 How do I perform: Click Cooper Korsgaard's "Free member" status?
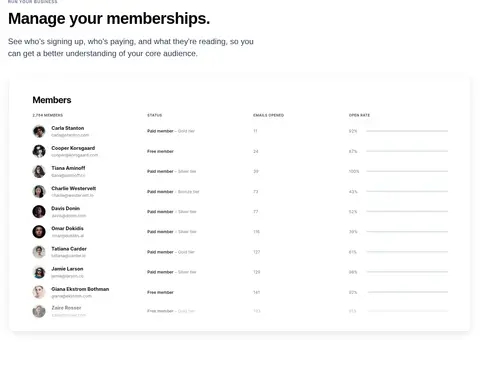pos(160,151)
